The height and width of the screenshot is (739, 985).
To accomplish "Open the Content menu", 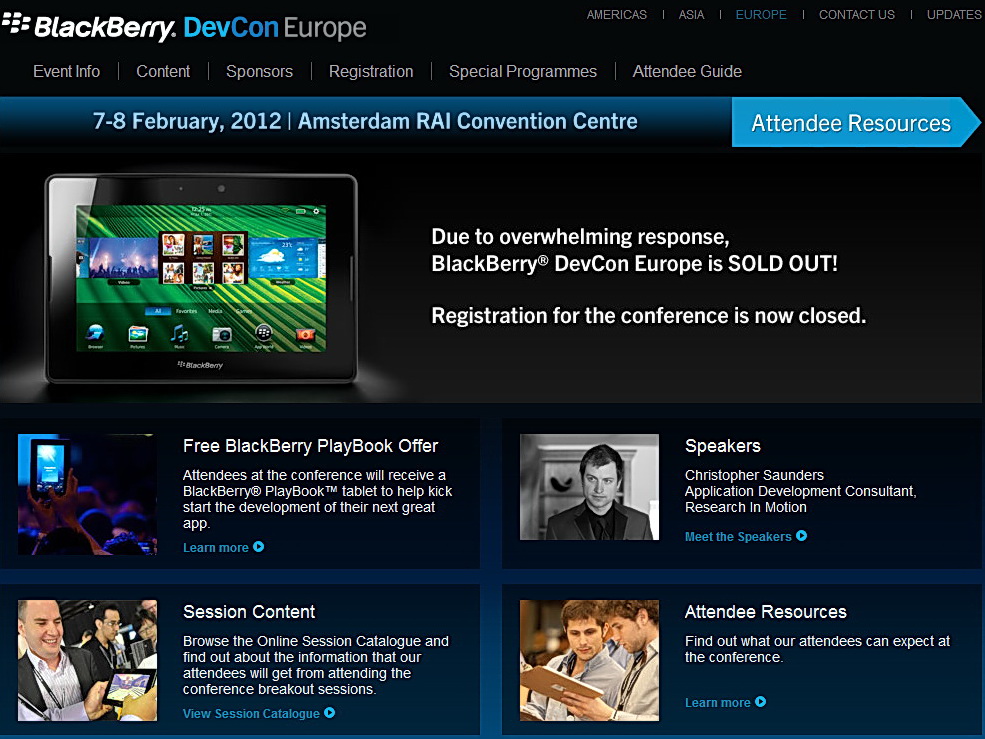I will click(163, 72).
